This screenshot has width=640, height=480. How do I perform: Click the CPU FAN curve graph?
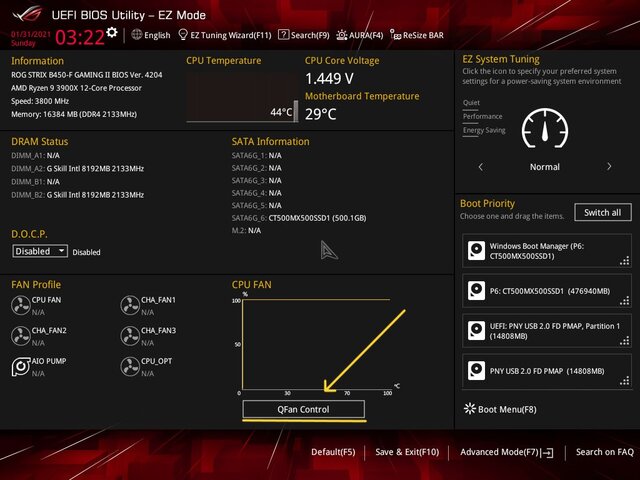click(316, 344)
